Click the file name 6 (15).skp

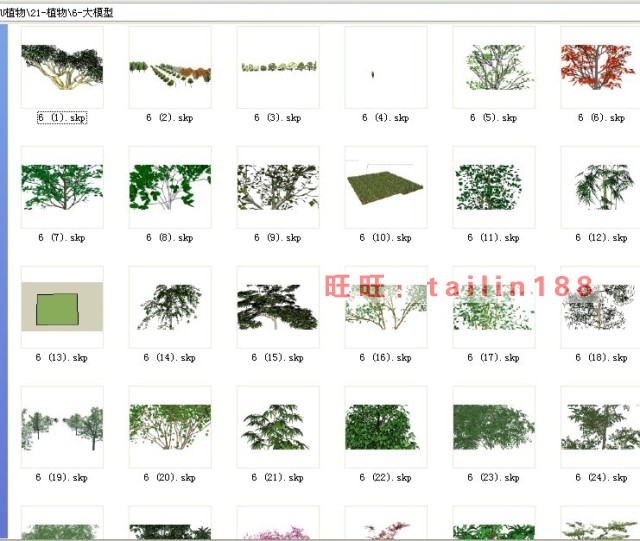(x=278, y=358)
